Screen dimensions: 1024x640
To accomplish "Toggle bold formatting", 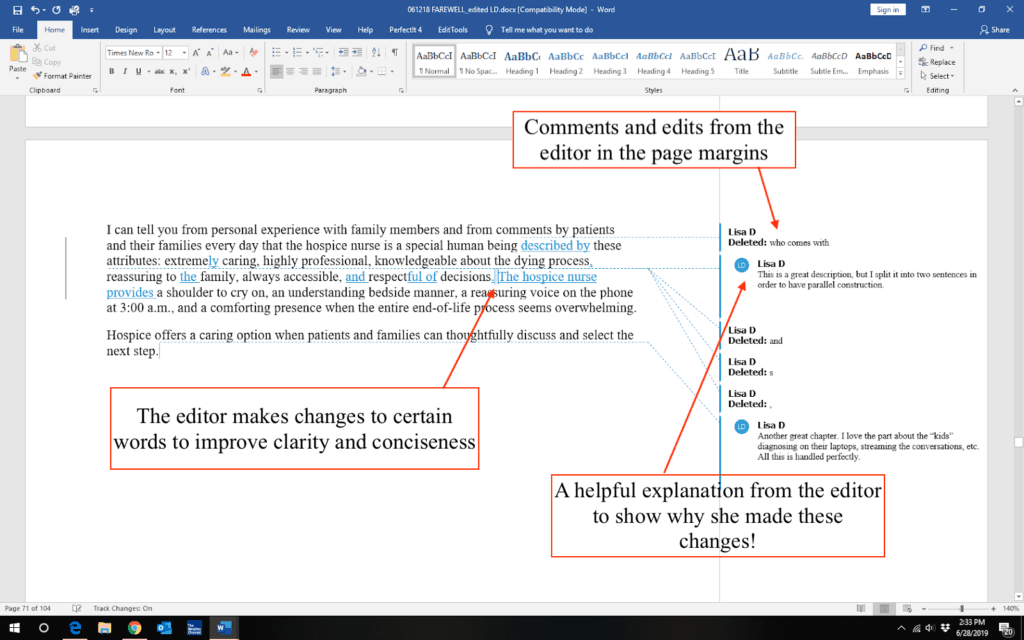I will 112,71.
